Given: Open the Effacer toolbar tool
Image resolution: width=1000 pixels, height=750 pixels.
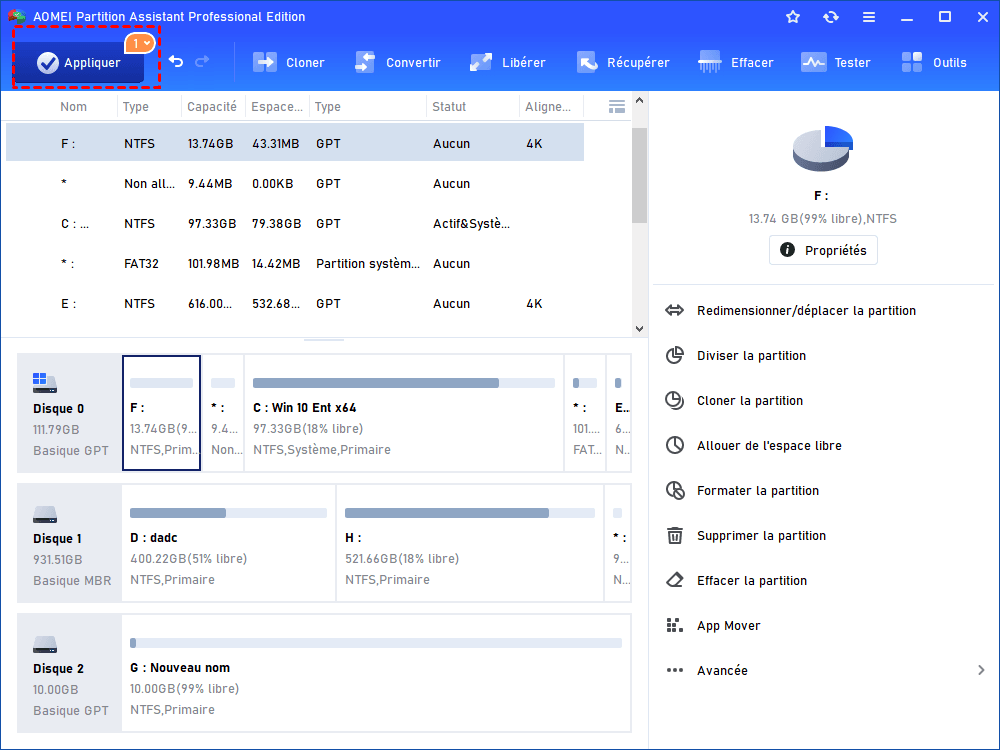Looking at the screenshot, I should pyautogui.click(x=735, y=62).
